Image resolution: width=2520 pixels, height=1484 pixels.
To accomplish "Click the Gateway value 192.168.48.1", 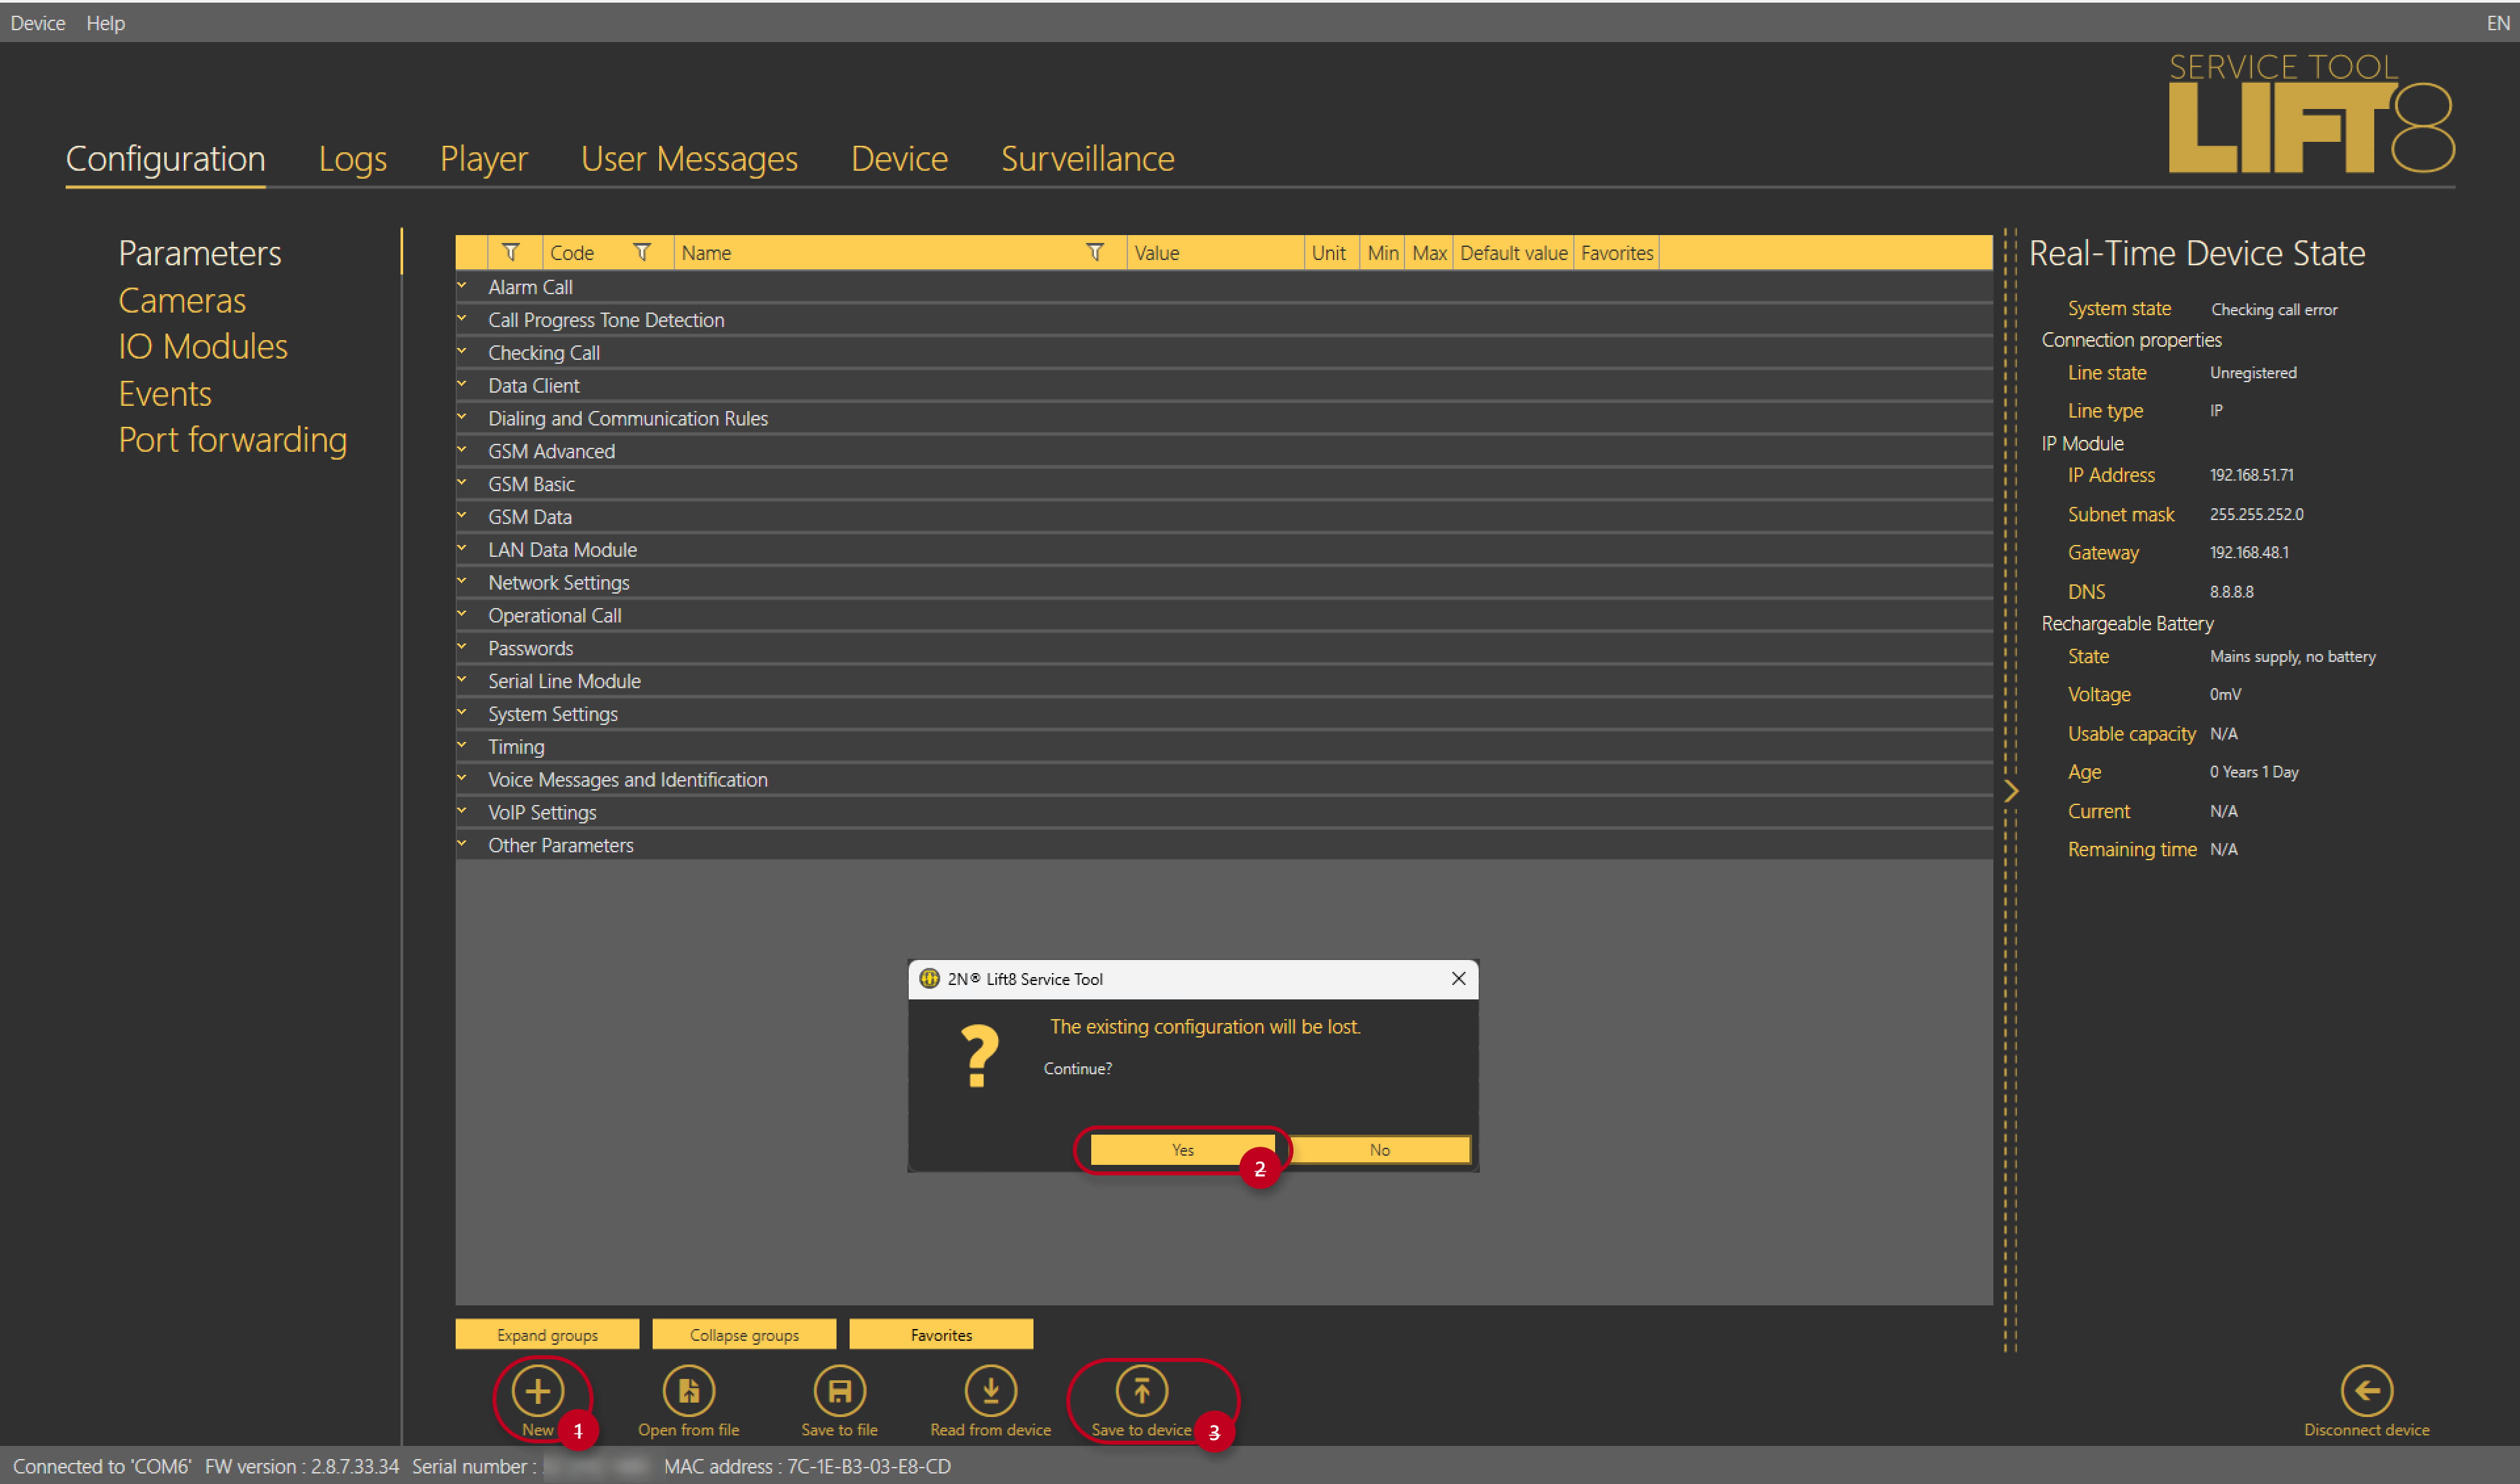I will (2249, 552).
